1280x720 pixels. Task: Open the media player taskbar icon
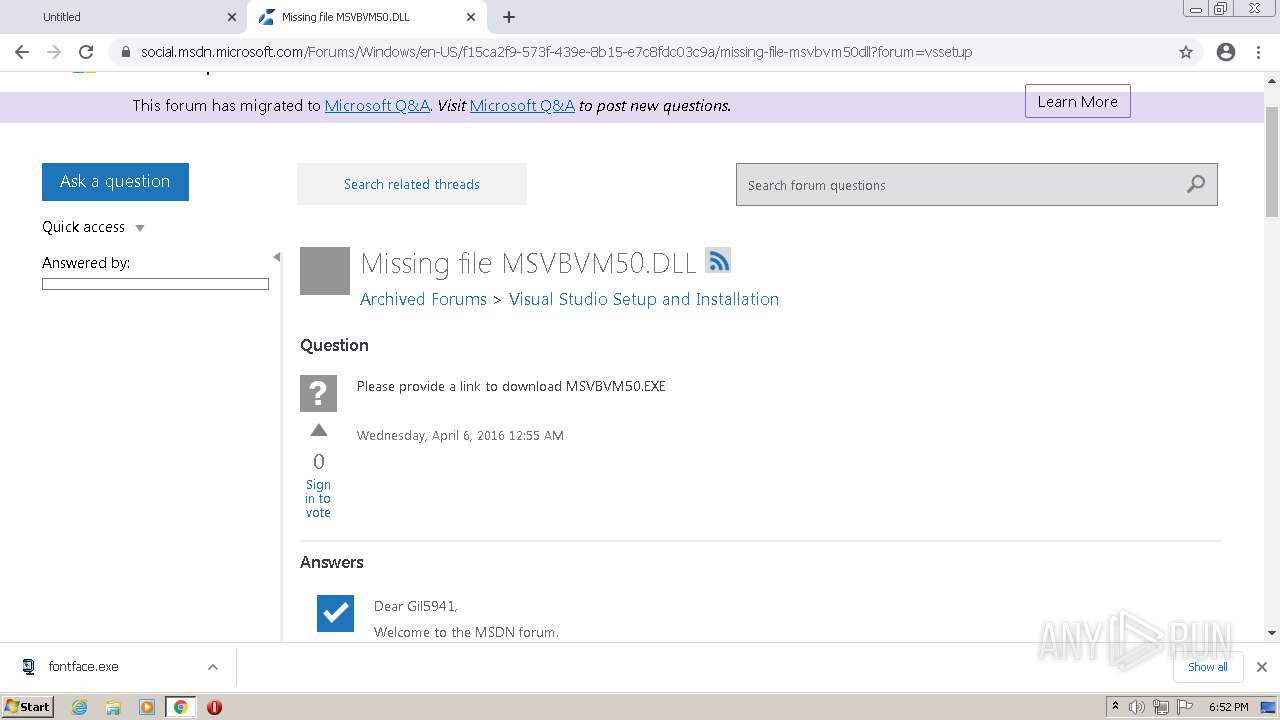pyautogui.click(x=147, y=707)
